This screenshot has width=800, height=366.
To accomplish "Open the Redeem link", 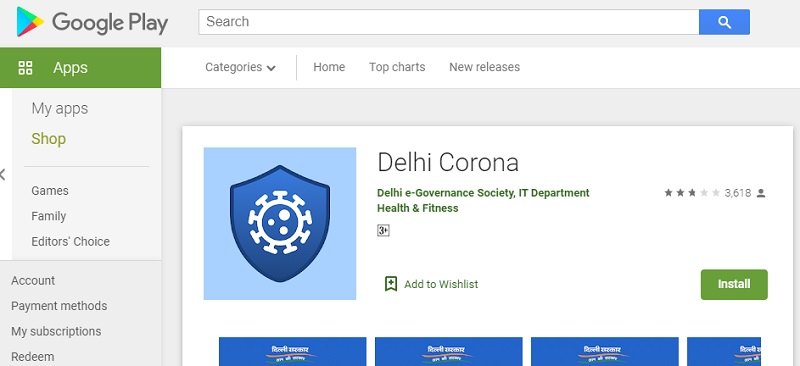I will point(33,357).
